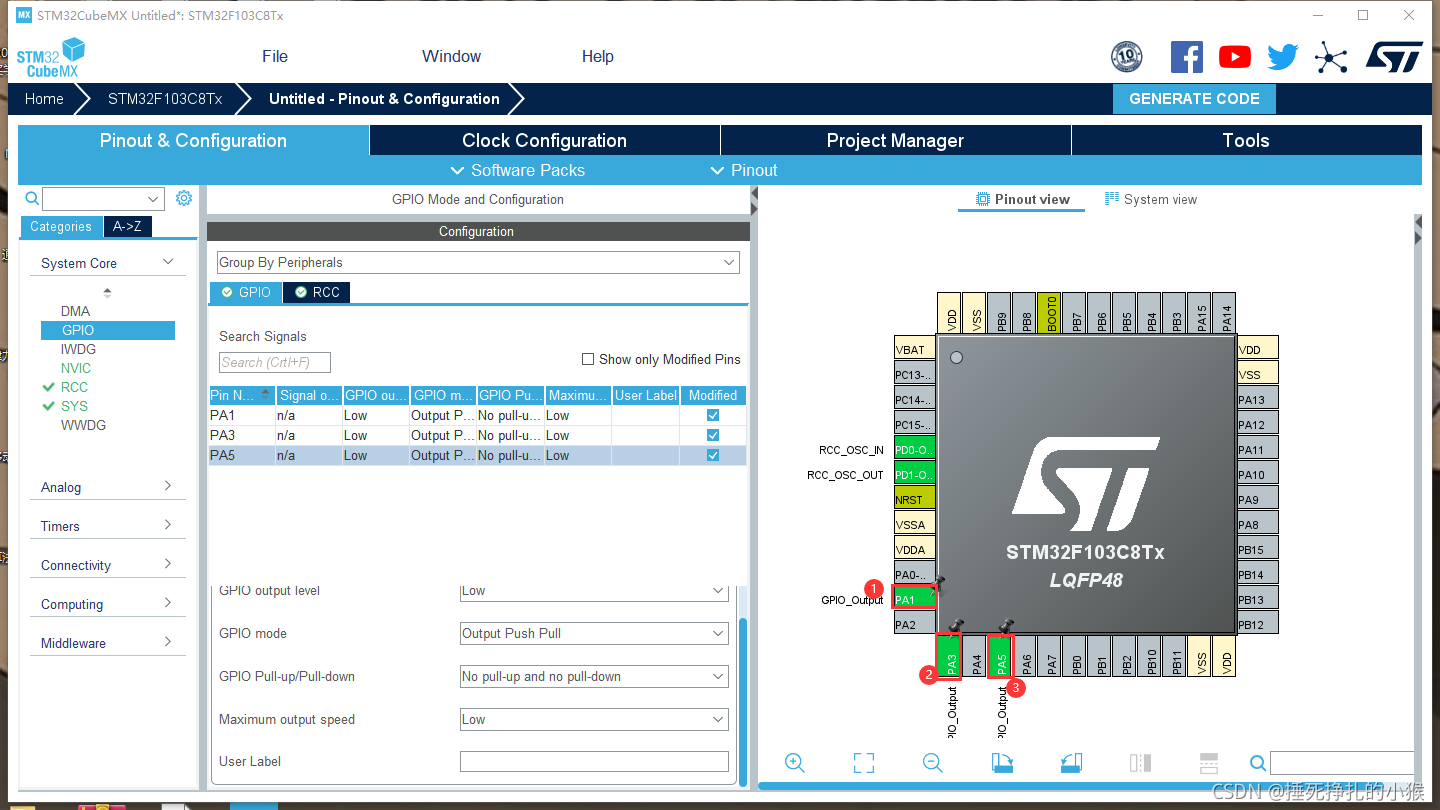Select pin PA5 on the chip
Viewport: 1440px width, 810px height.
click(1001, 658)
